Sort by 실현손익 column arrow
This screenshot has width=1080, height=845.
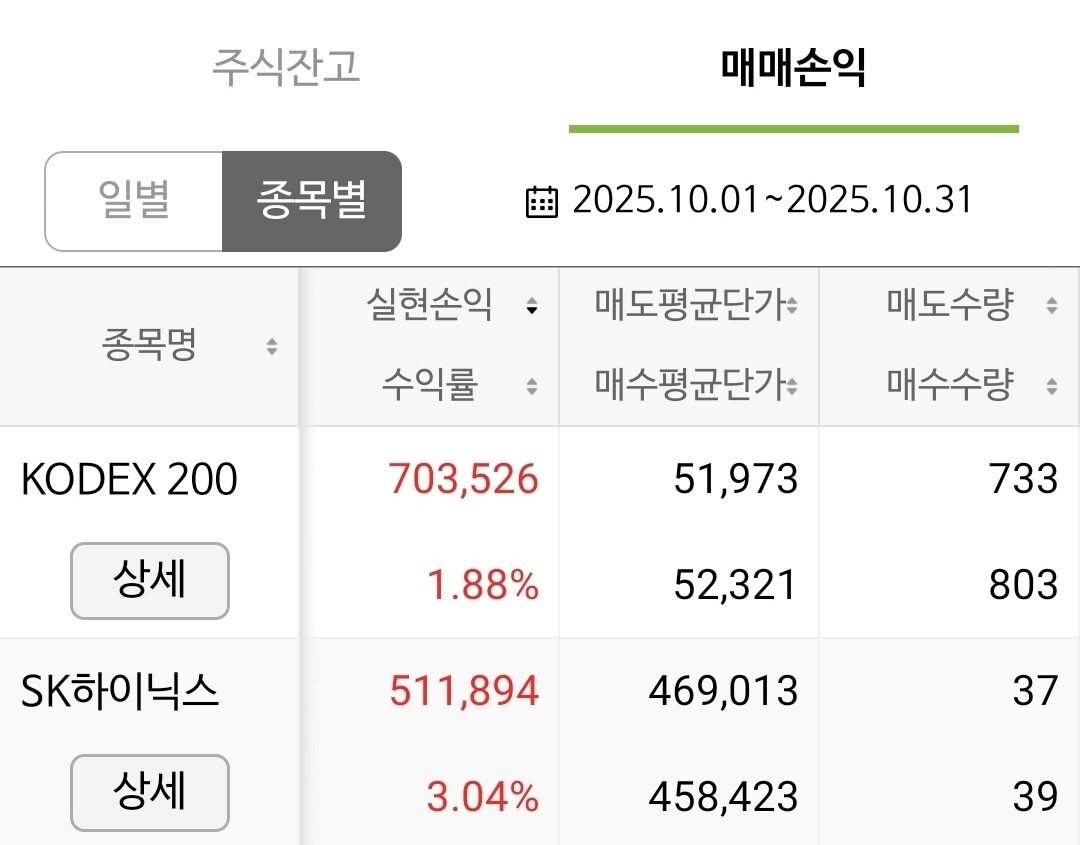(x=532, y=305)
